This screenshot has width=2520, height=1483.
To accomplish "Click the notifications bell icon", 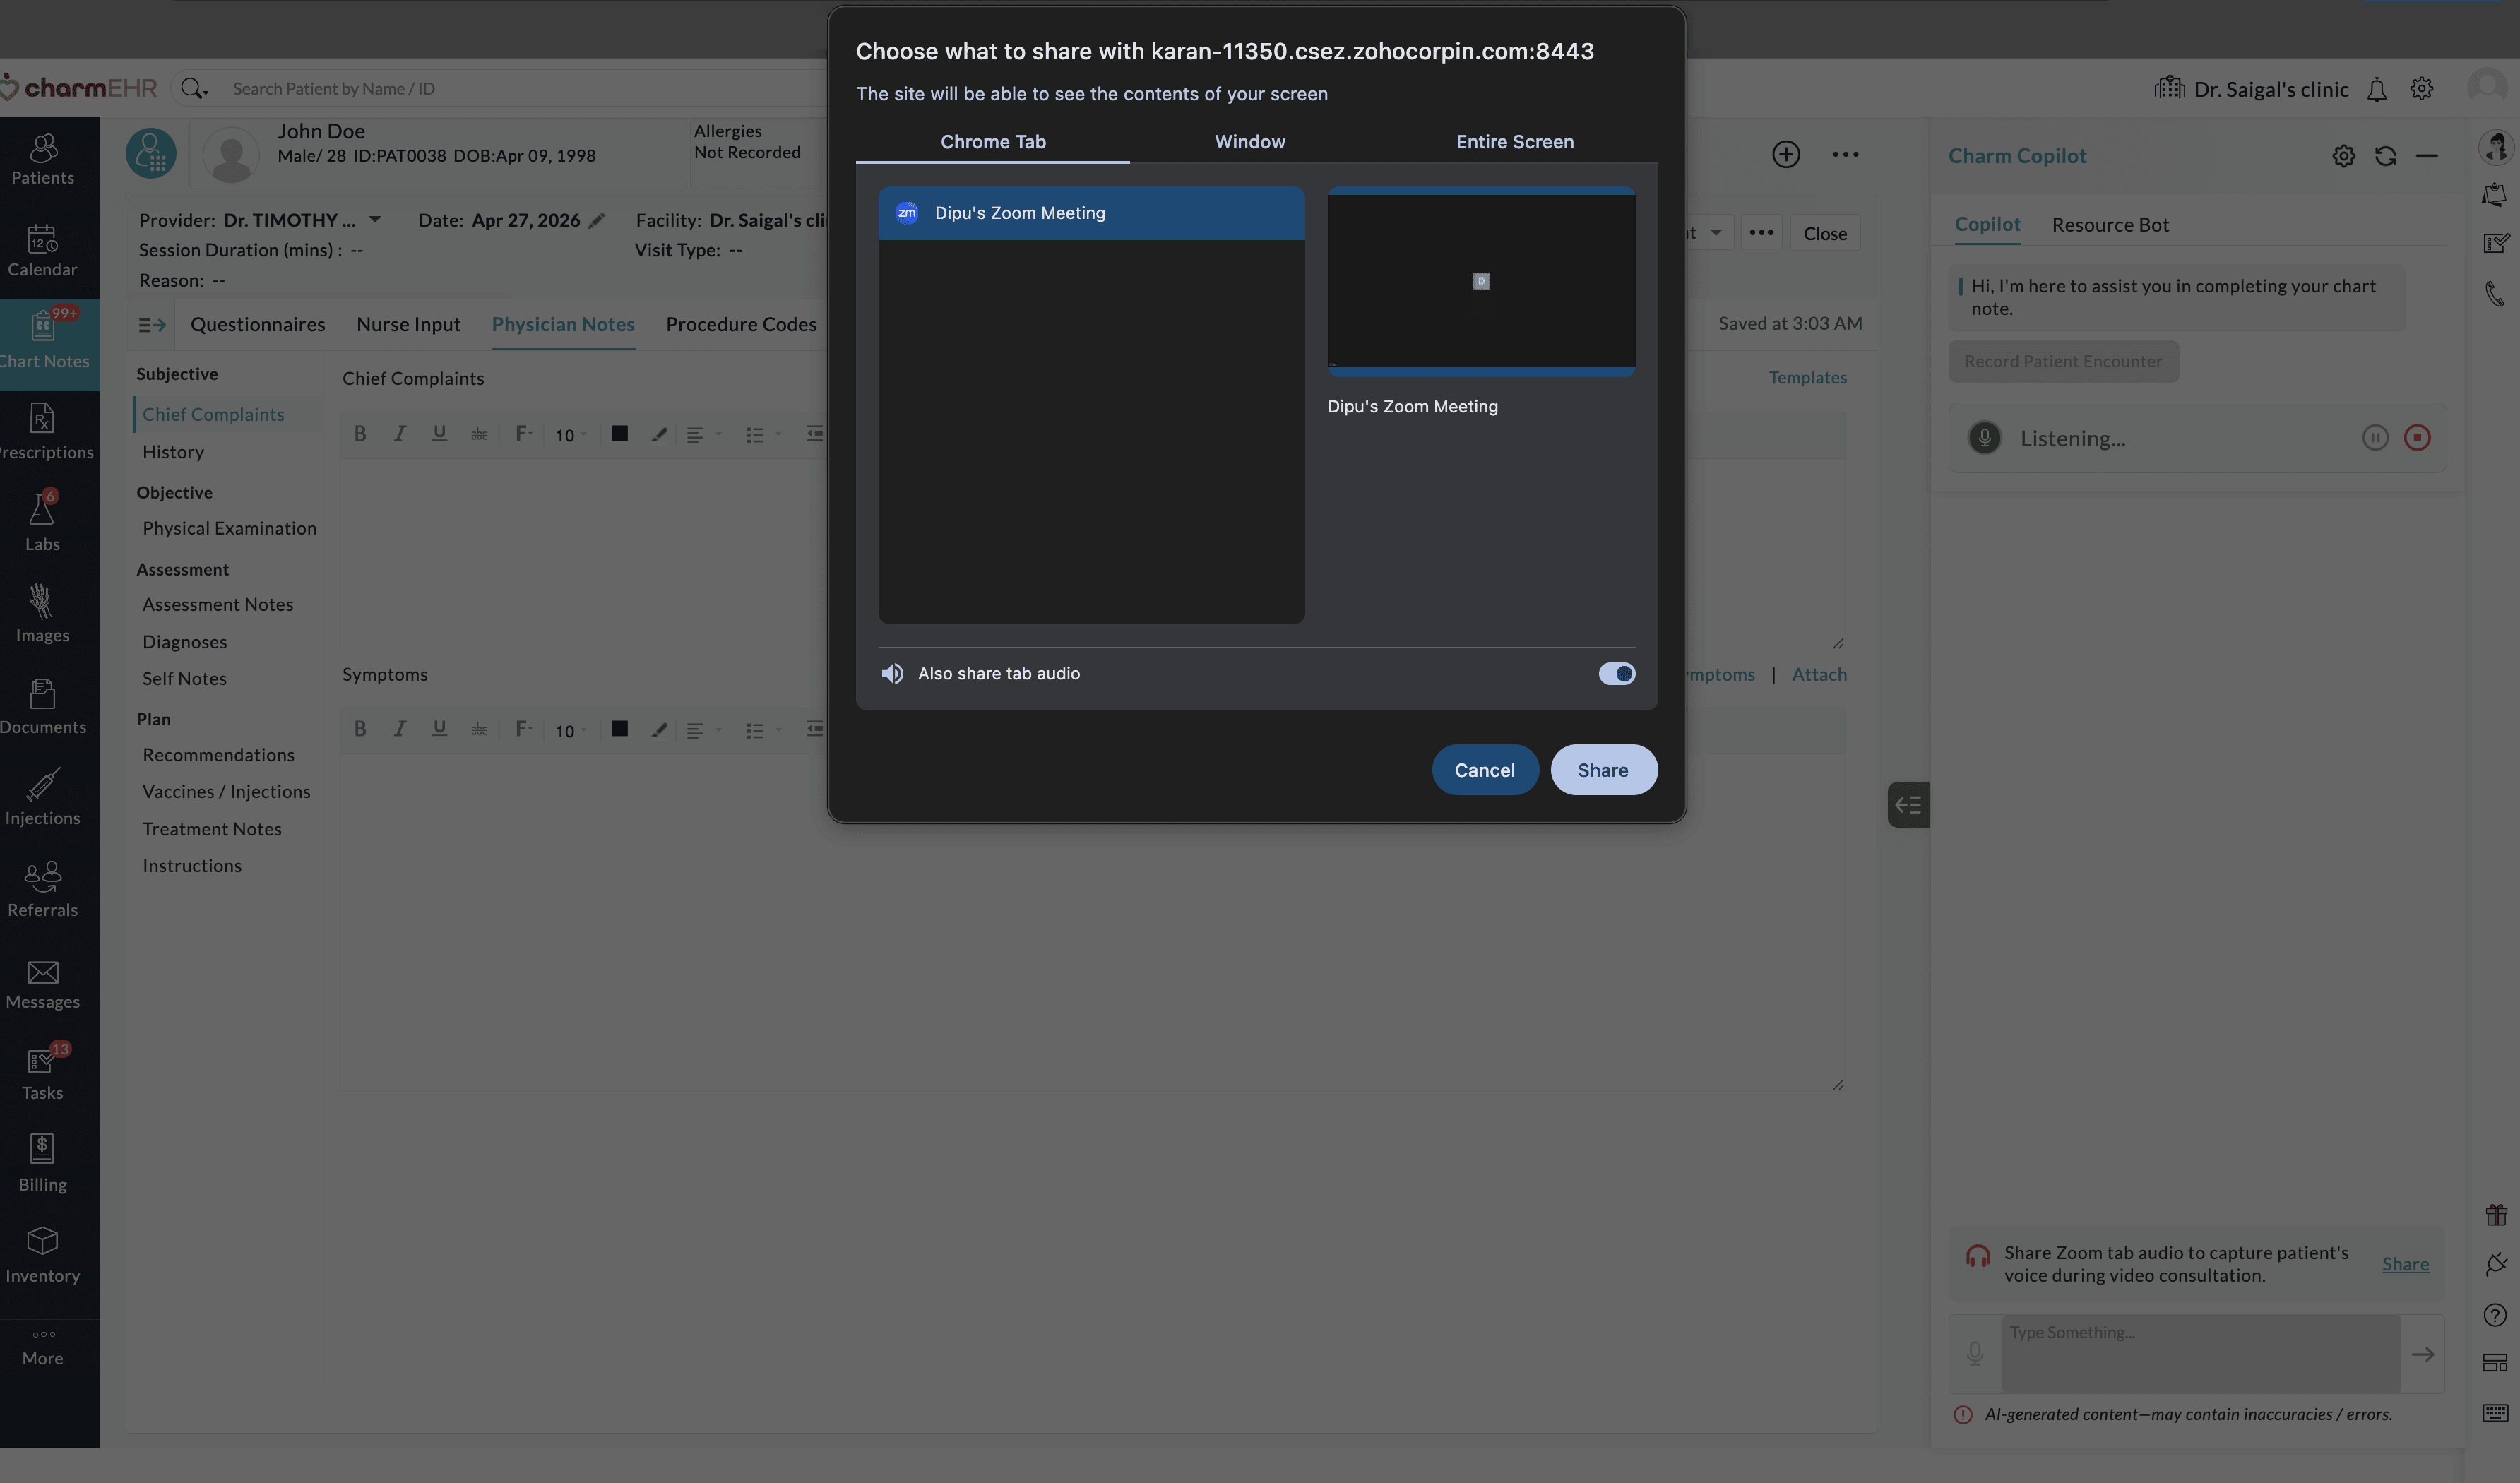I will coord(2377,90).
